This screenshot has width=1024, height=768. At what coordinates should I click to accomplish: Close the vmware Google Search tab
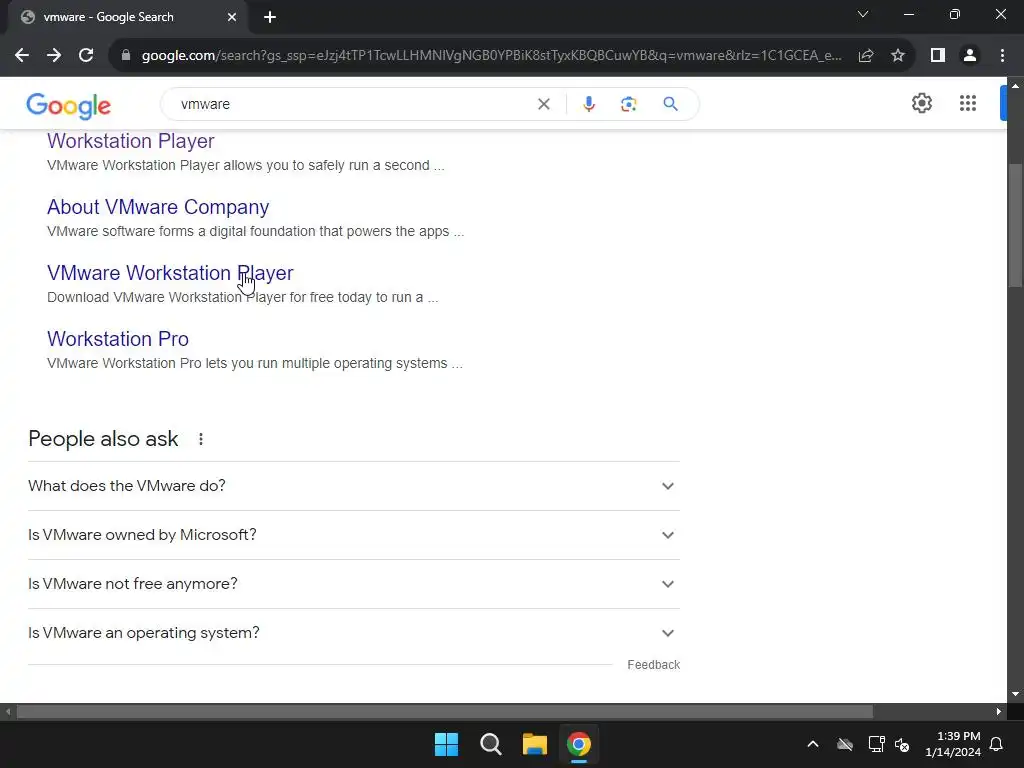click(x=232, y=17)
